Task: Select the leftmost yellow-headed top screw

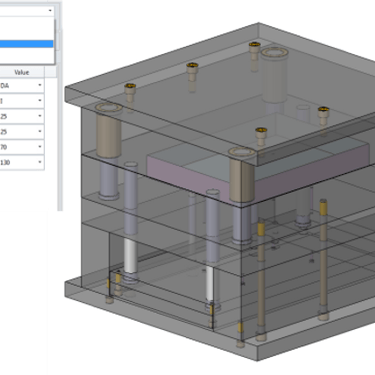Action: (x=130, y=93)
